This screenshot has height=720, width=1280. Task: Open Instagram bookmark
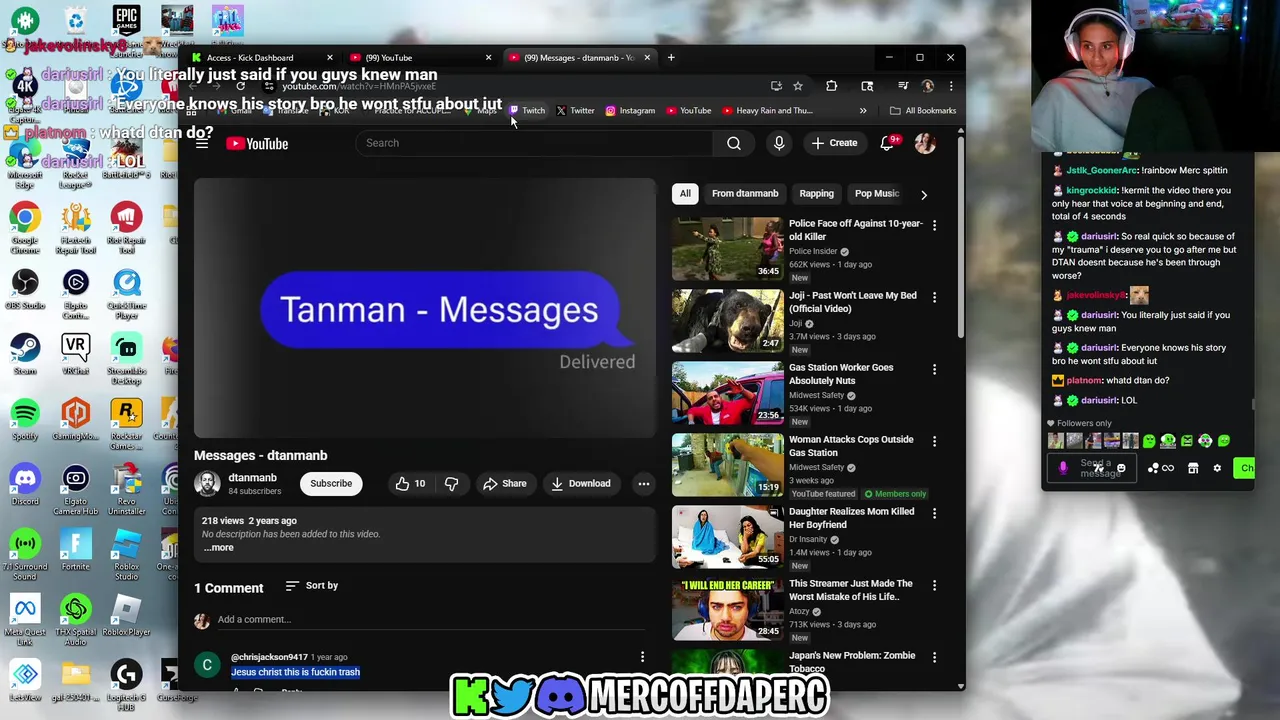pos(630,111)
